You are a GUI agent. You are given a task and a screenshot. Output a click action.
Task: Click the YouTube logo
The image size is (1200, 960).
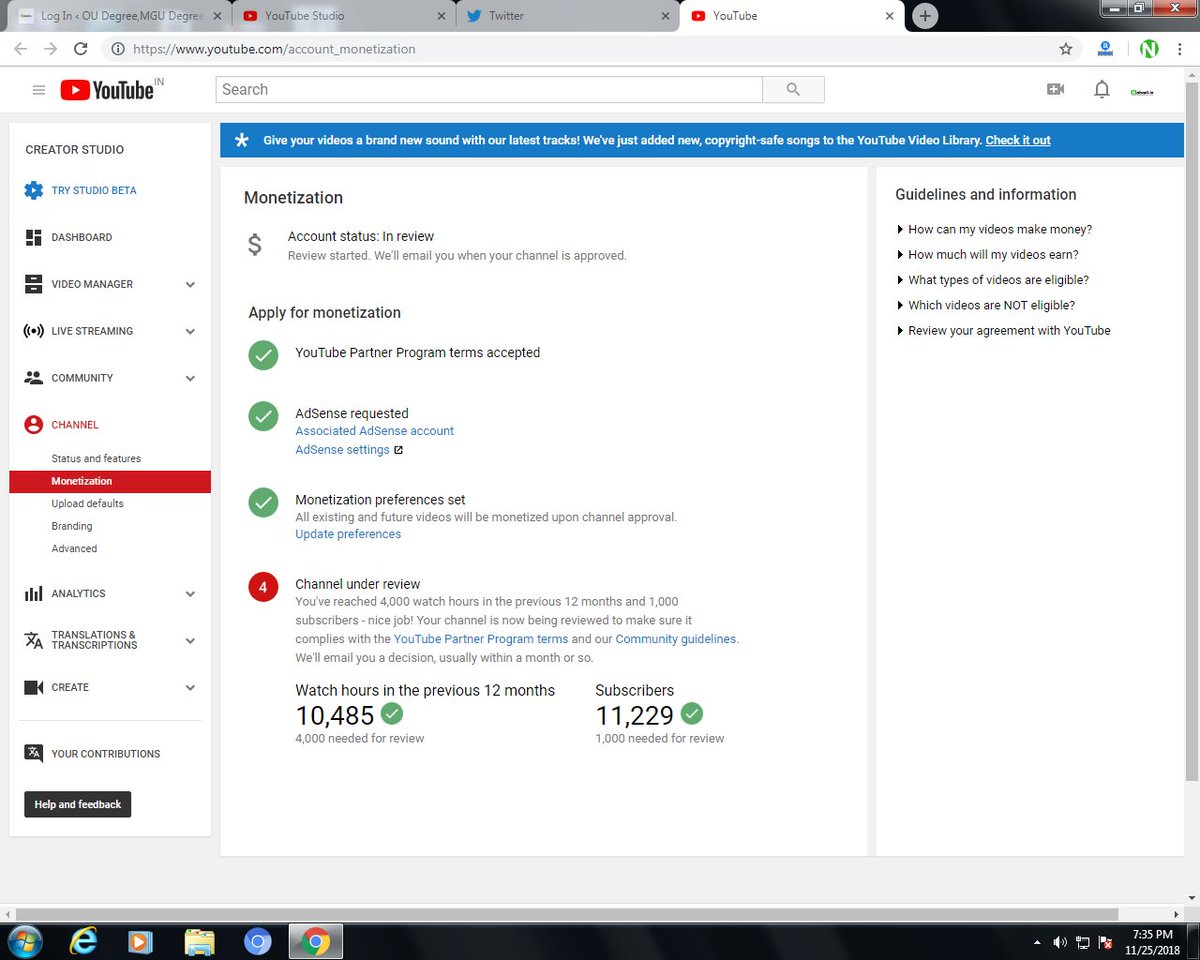(x=107, y=90)
